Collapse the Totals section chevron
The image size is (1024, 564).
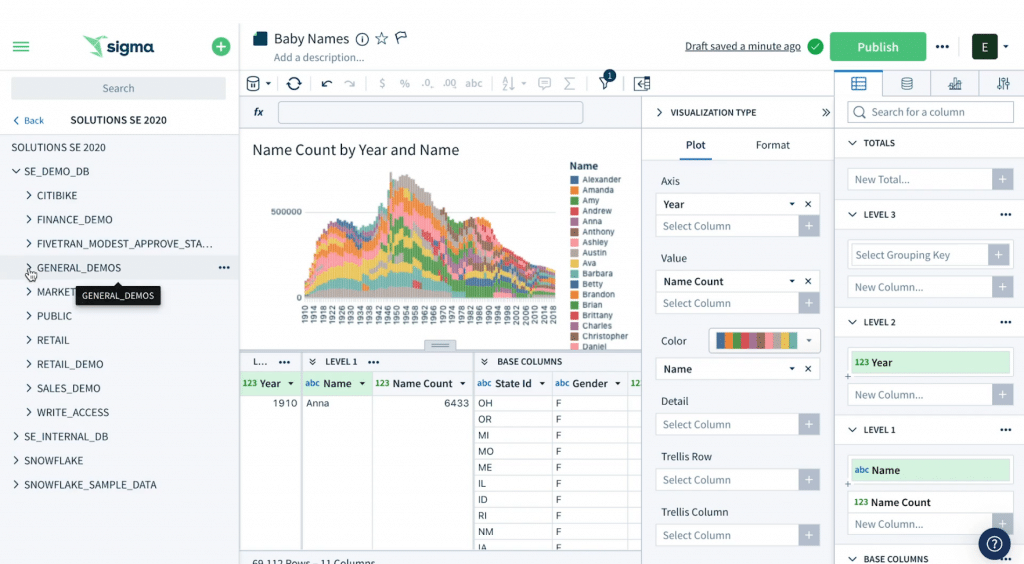(x=853, y=143)
